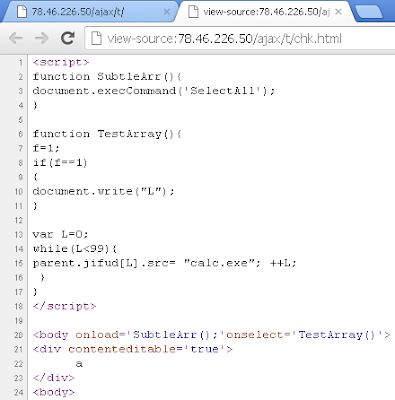The width and height of the screenshot is (395, 400).
Task: Click page icon in address bar
Action: tap(96, 38)
